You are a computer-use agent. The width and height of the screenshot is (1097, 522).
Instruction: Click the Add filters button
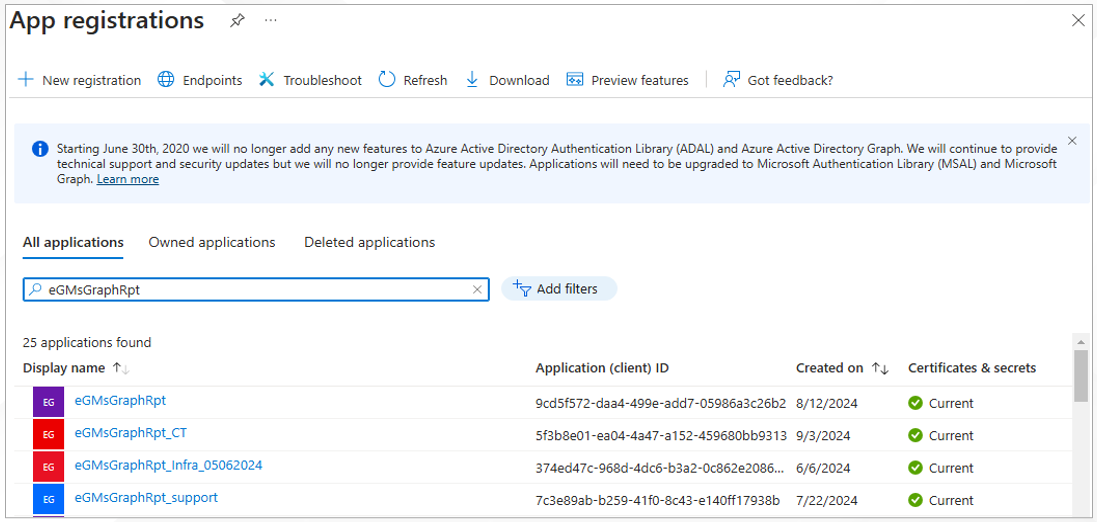pyautogui.click(x=559, y=288)
